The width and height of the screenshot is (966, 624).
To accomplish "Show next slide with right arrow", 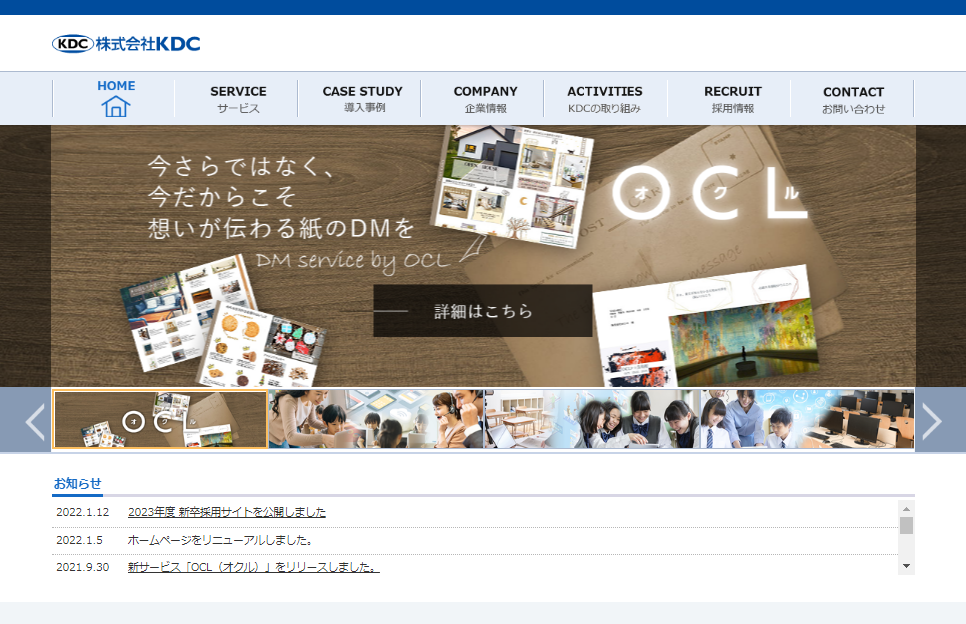I will (932, 422).
